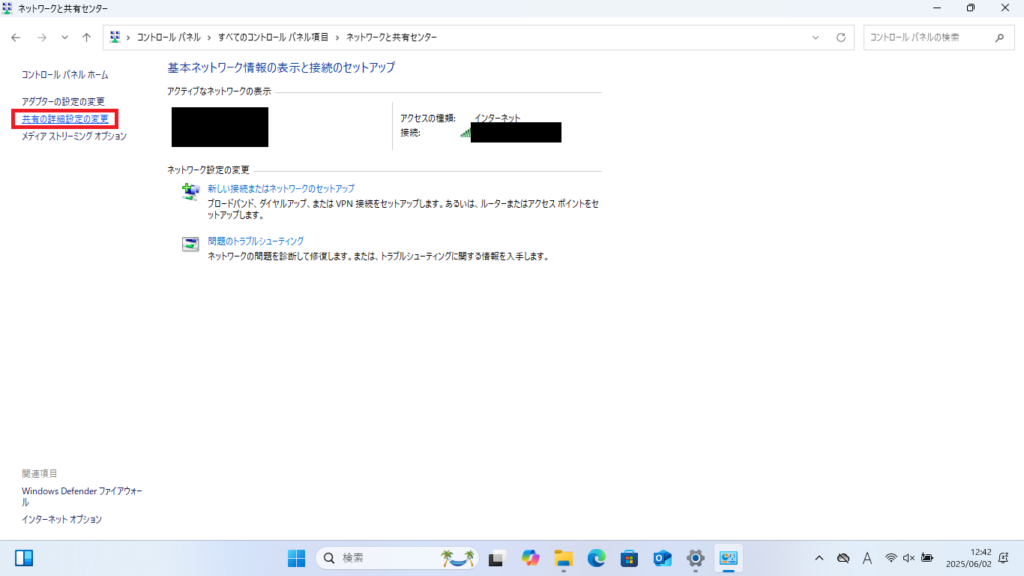Screen dimensions: 1024x576
Task: Open the tray Wi-Fi network icon
Action: pos(891,558)
